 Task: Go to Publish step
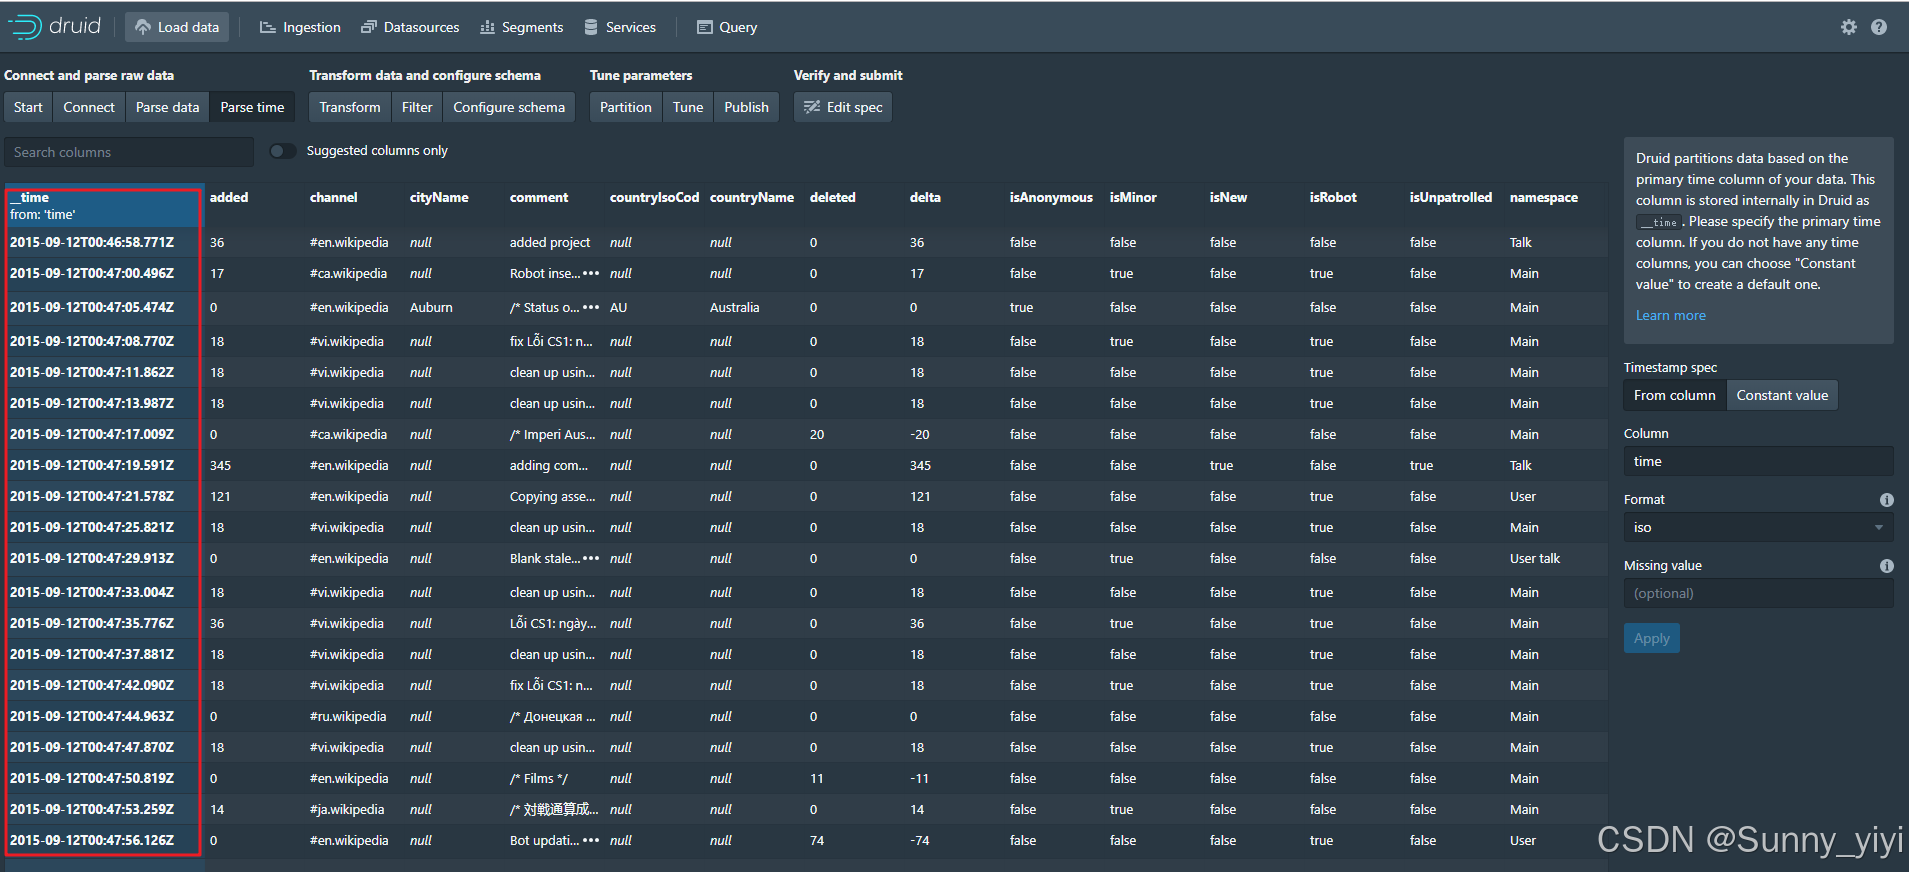click(746, 107)
